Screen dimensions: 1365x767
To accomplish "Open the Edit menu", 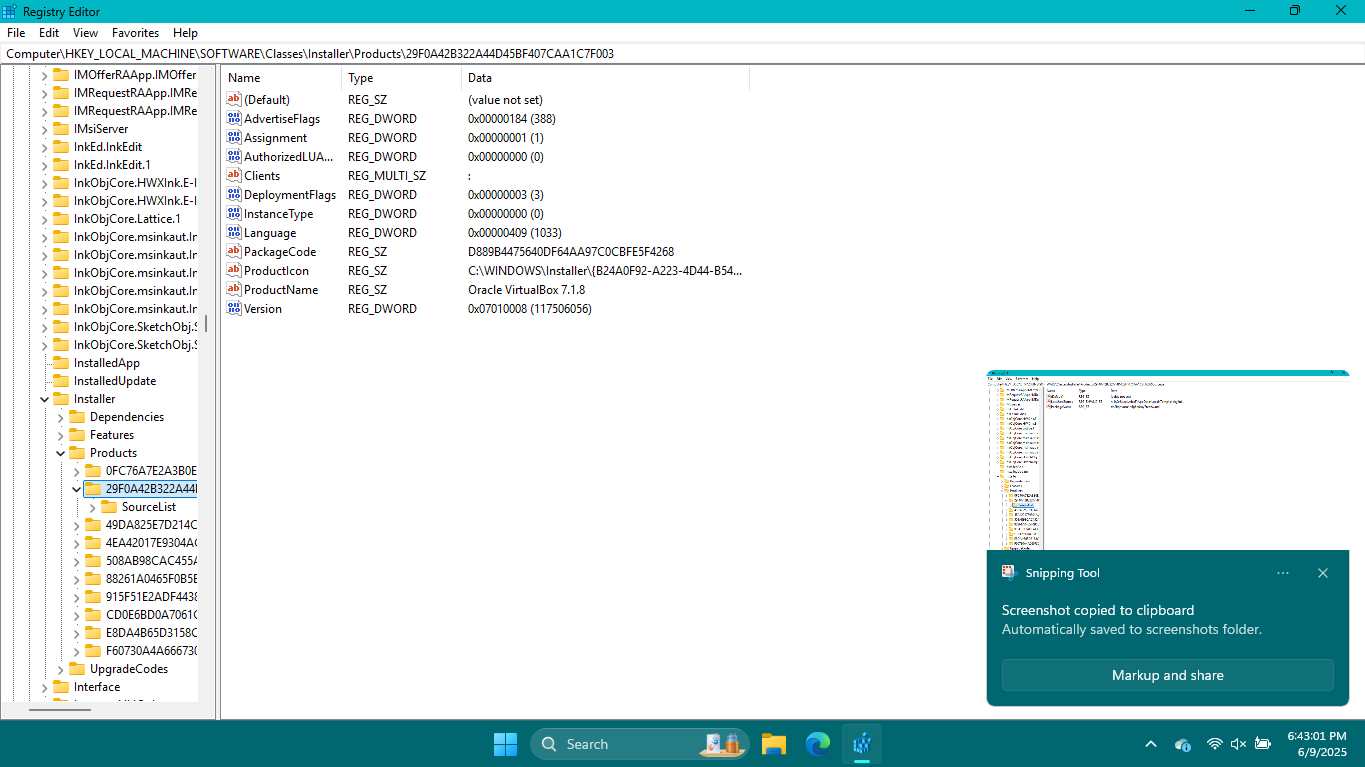I will coord(49,33).
